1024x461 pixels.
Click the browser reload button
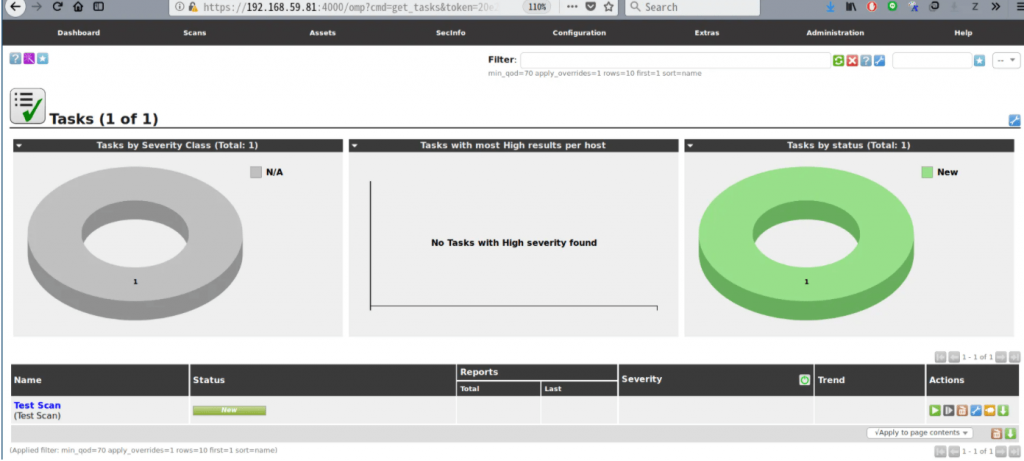pos(57,7)
